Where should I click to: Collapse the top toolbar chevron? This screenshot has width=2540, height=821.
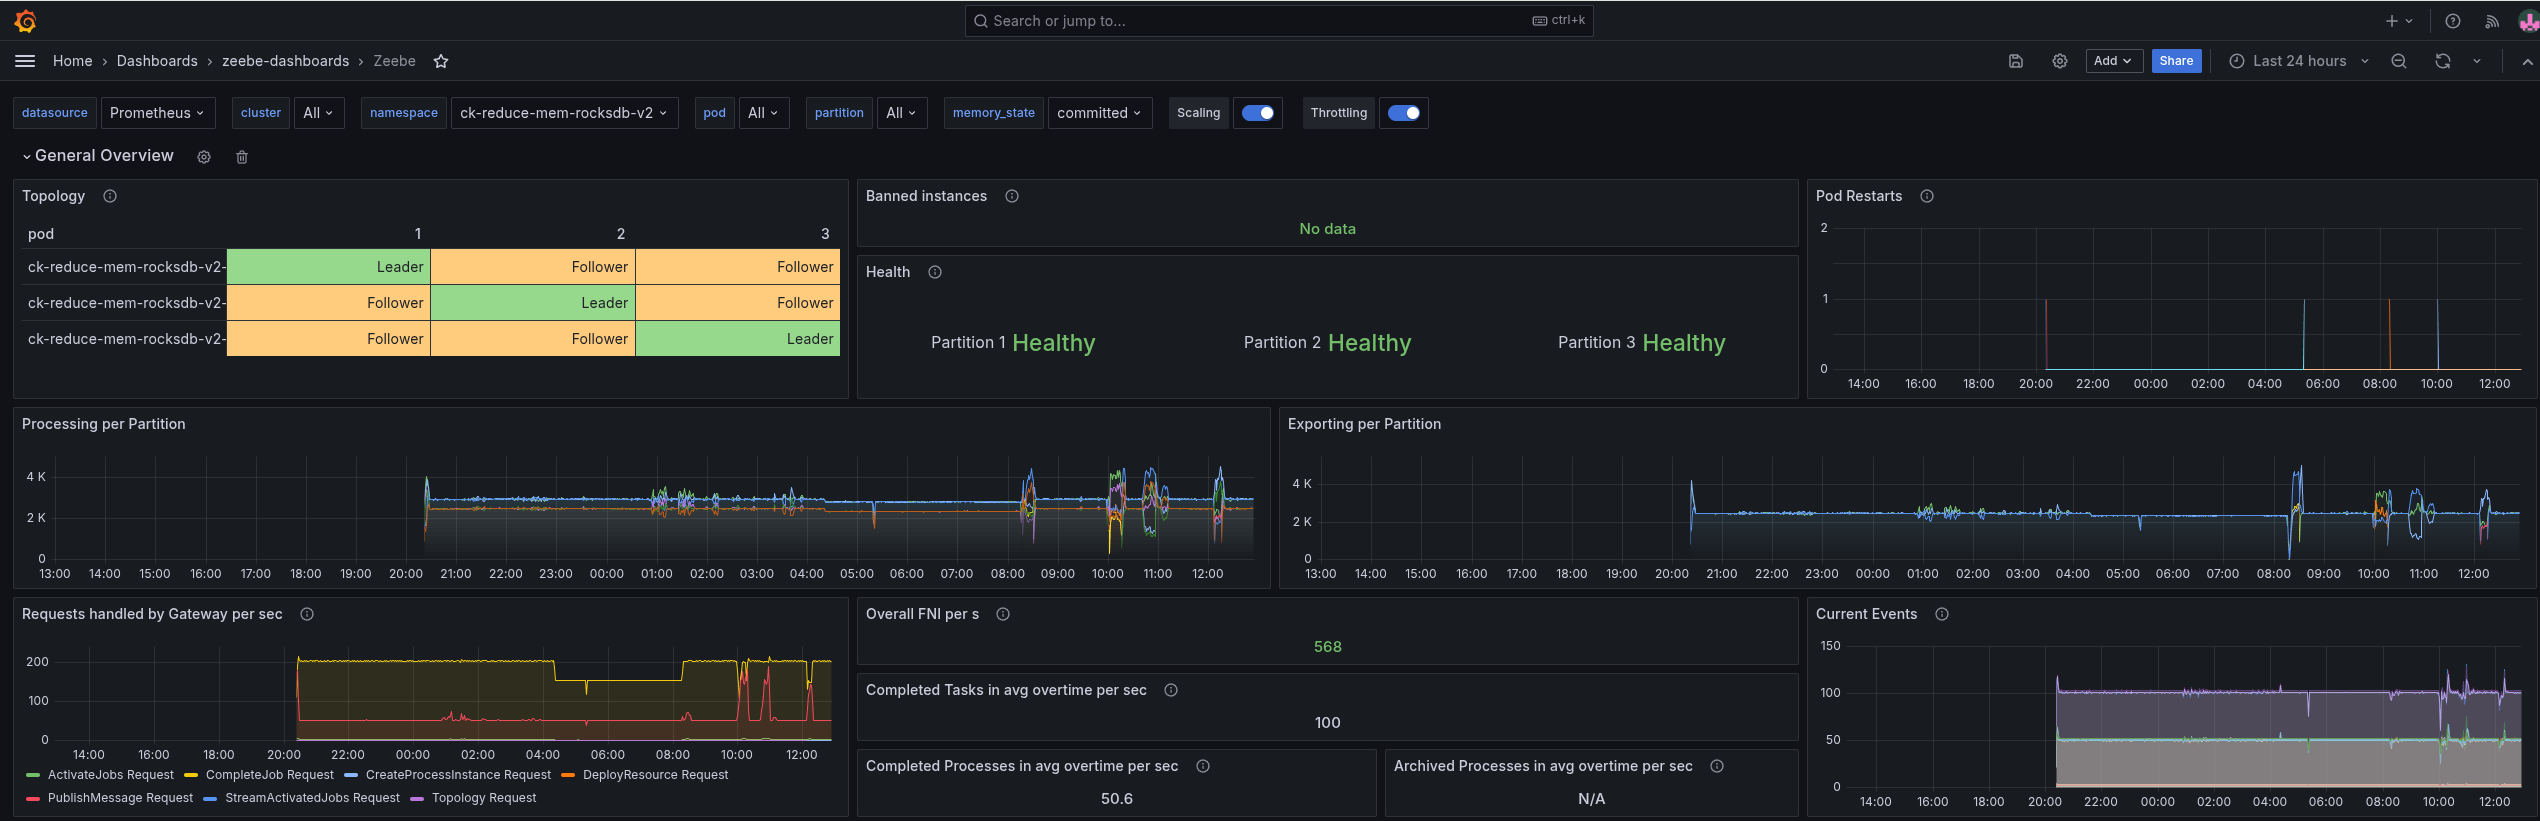pos(2528,61)
